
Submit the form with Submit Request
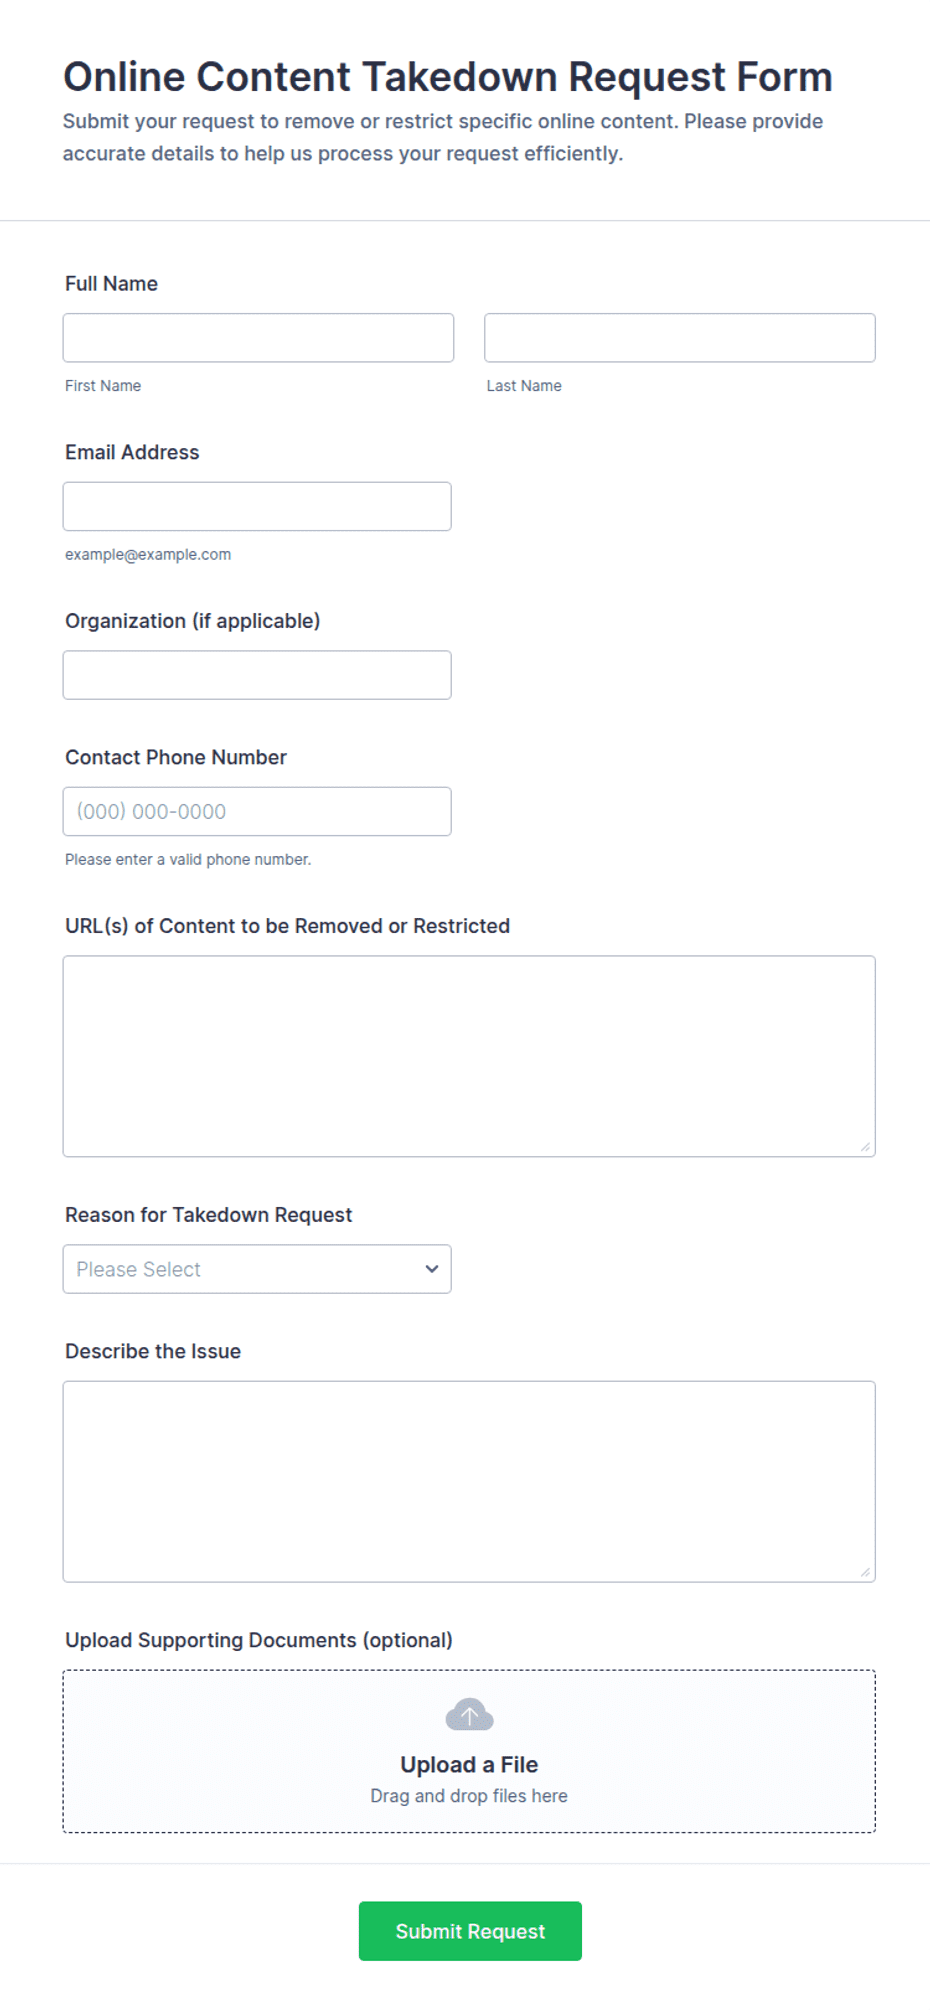coord(470,1931)
